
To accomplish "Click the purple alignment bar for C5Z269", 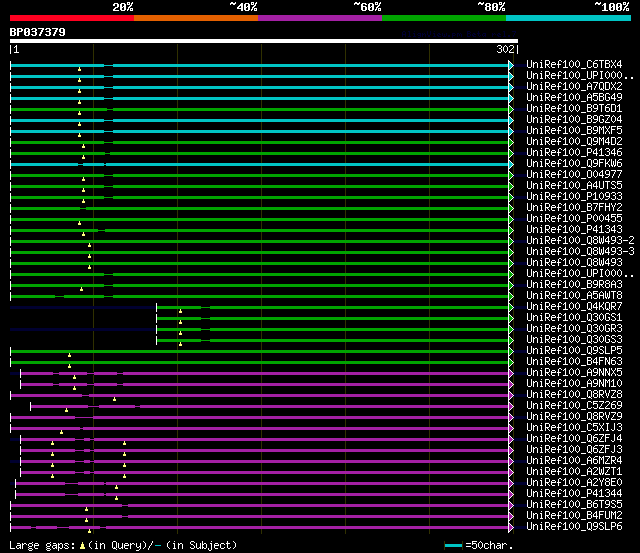I will 270,406.
